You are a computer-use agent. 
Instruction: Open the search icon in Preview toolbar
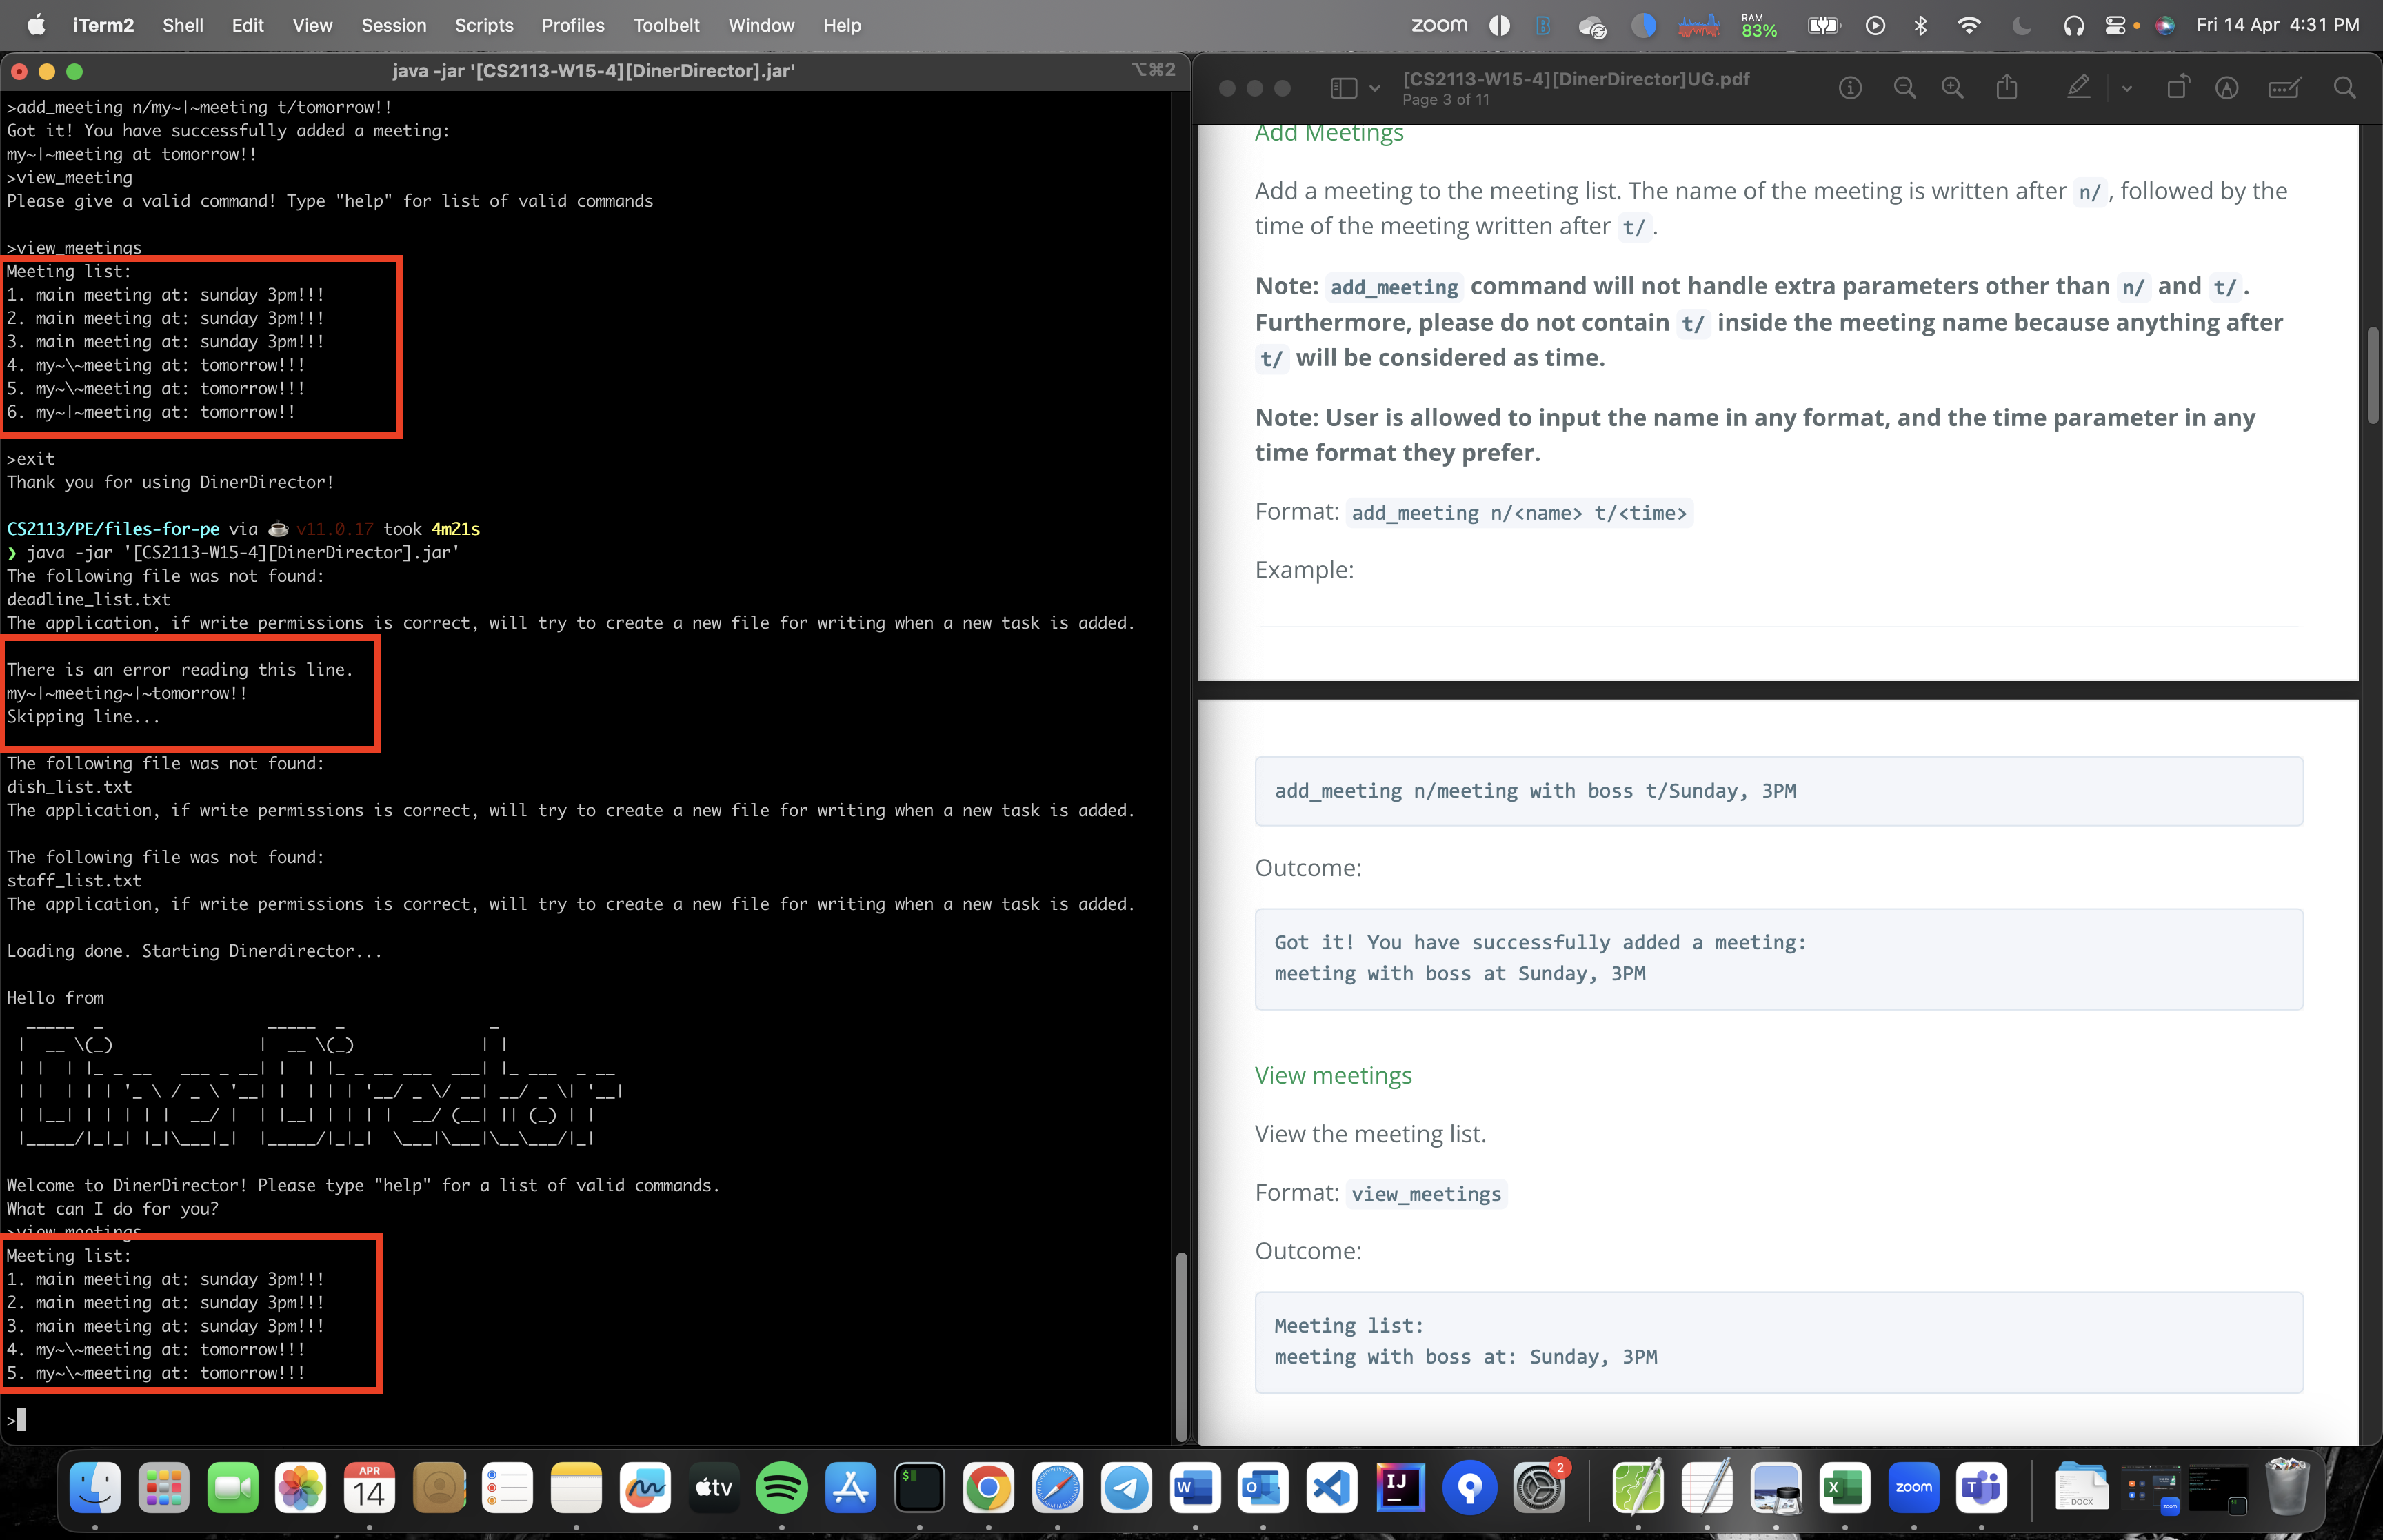tap(2344, 88)
